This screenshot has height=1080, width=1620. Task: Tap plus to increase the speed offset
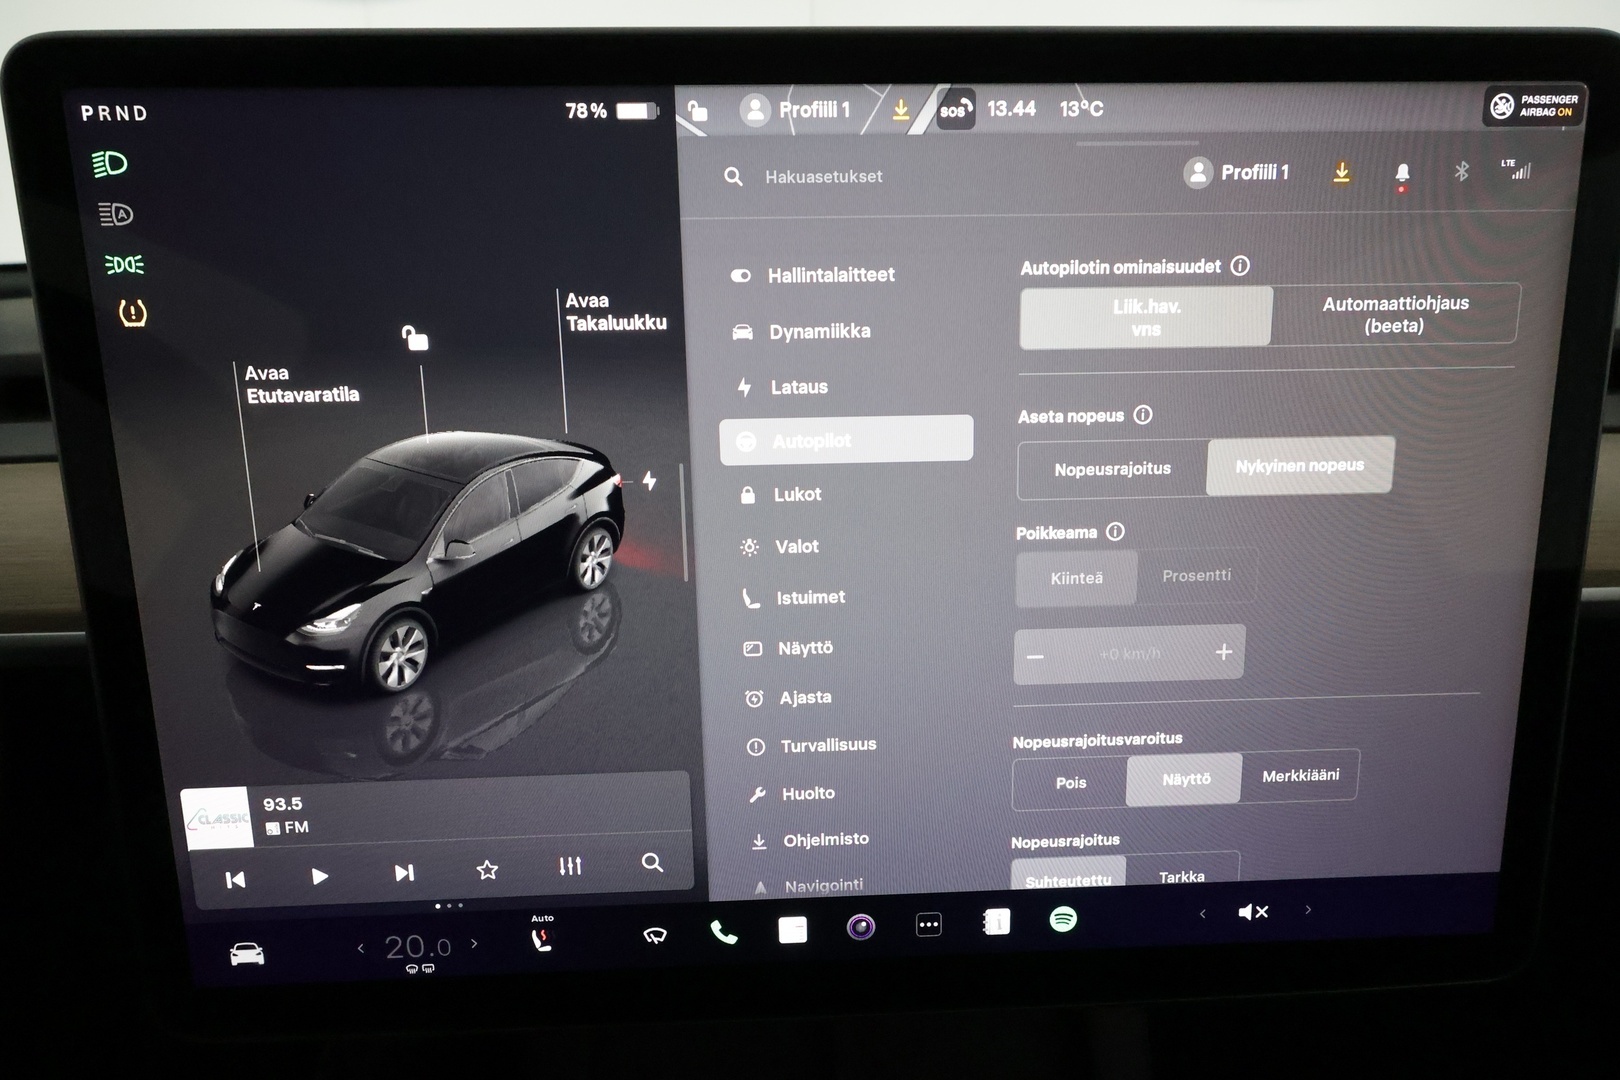coord(1222,652)
